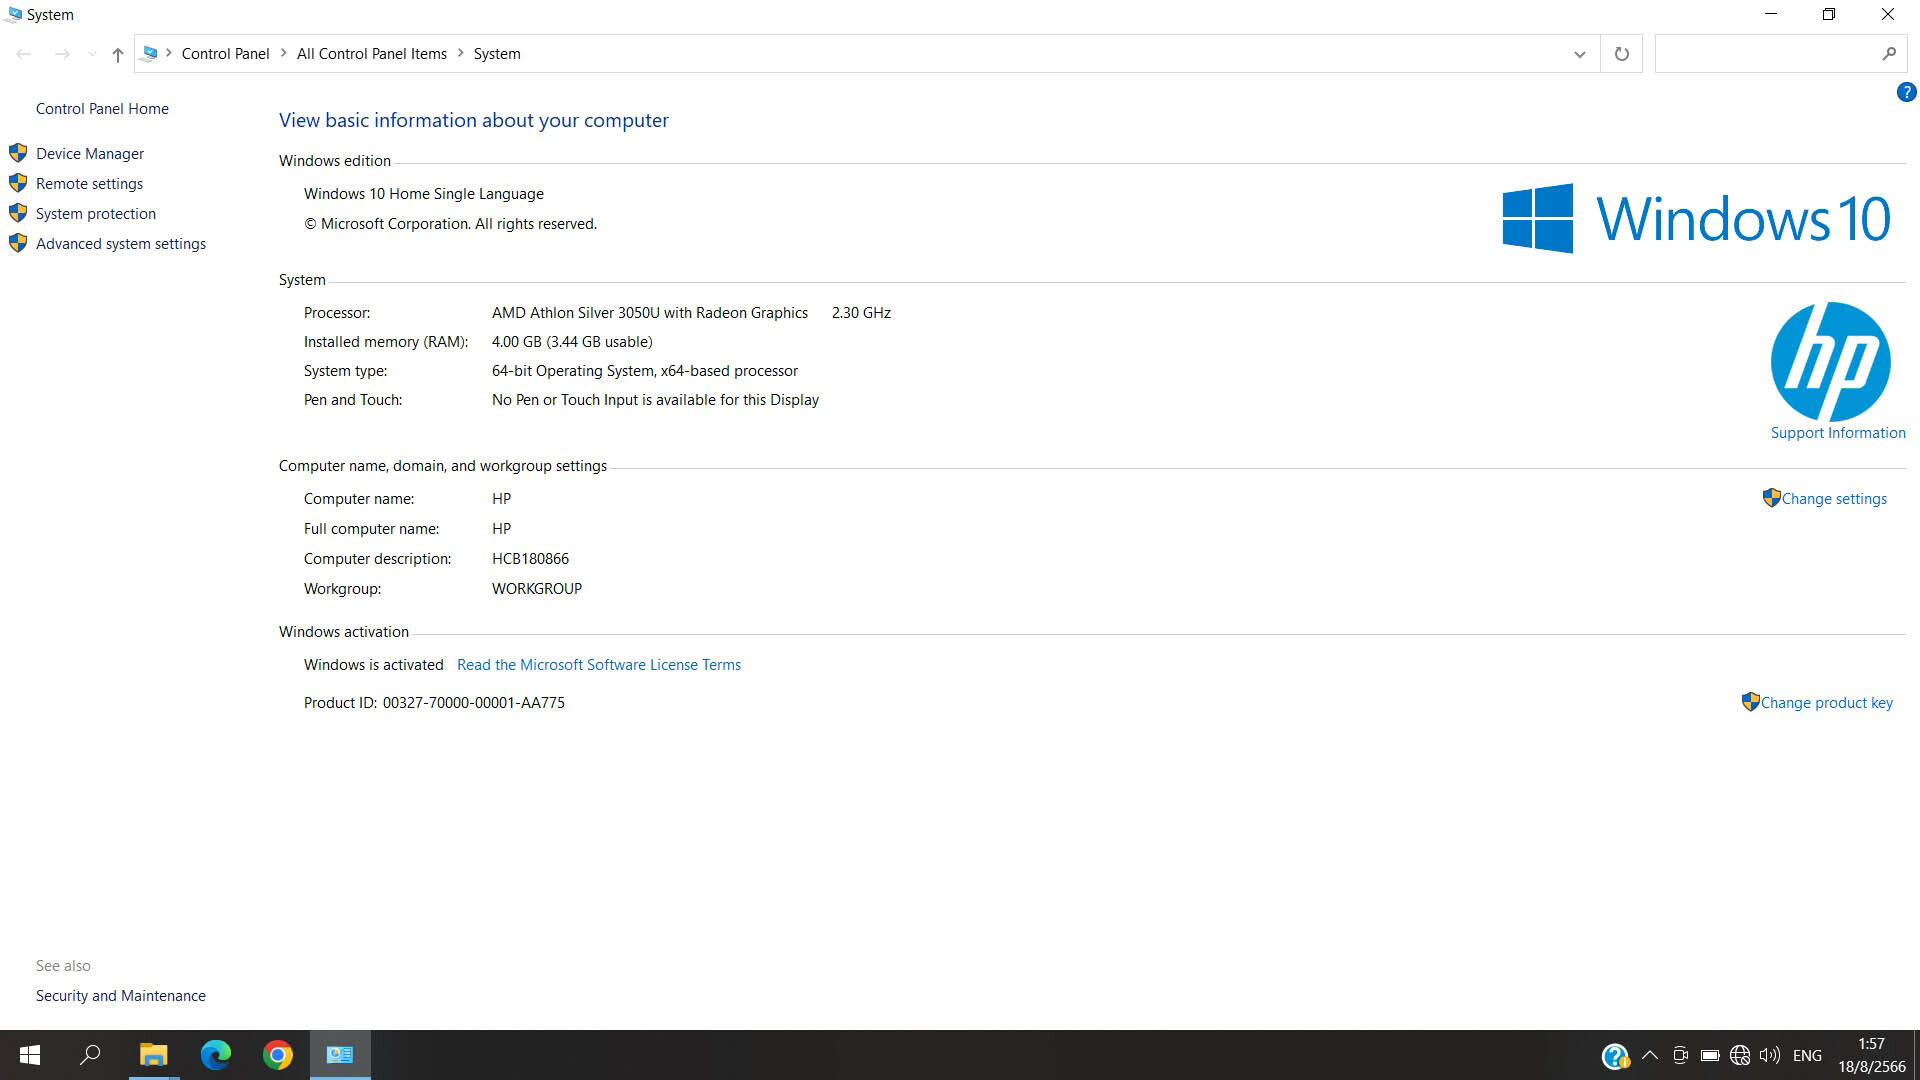The height and width of the screenshot is (1080, 1920).
Task: Click the shield icon beside Advanced system settings
Action: tap(18, 243)
